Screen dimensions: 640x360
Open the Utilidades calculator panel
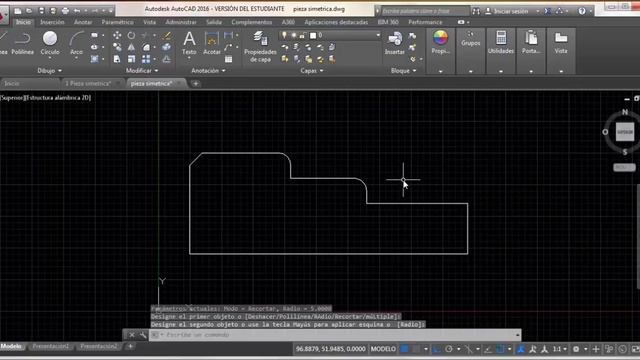501,43
